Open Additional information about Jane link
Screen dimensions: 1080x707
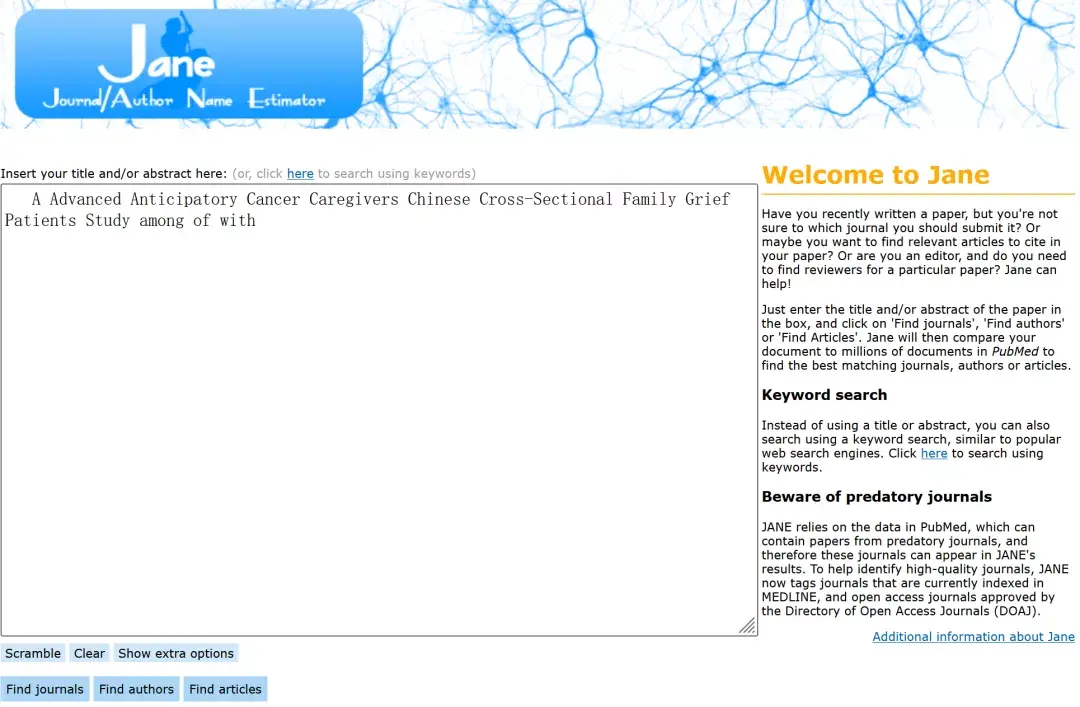(x=973, y=637)
